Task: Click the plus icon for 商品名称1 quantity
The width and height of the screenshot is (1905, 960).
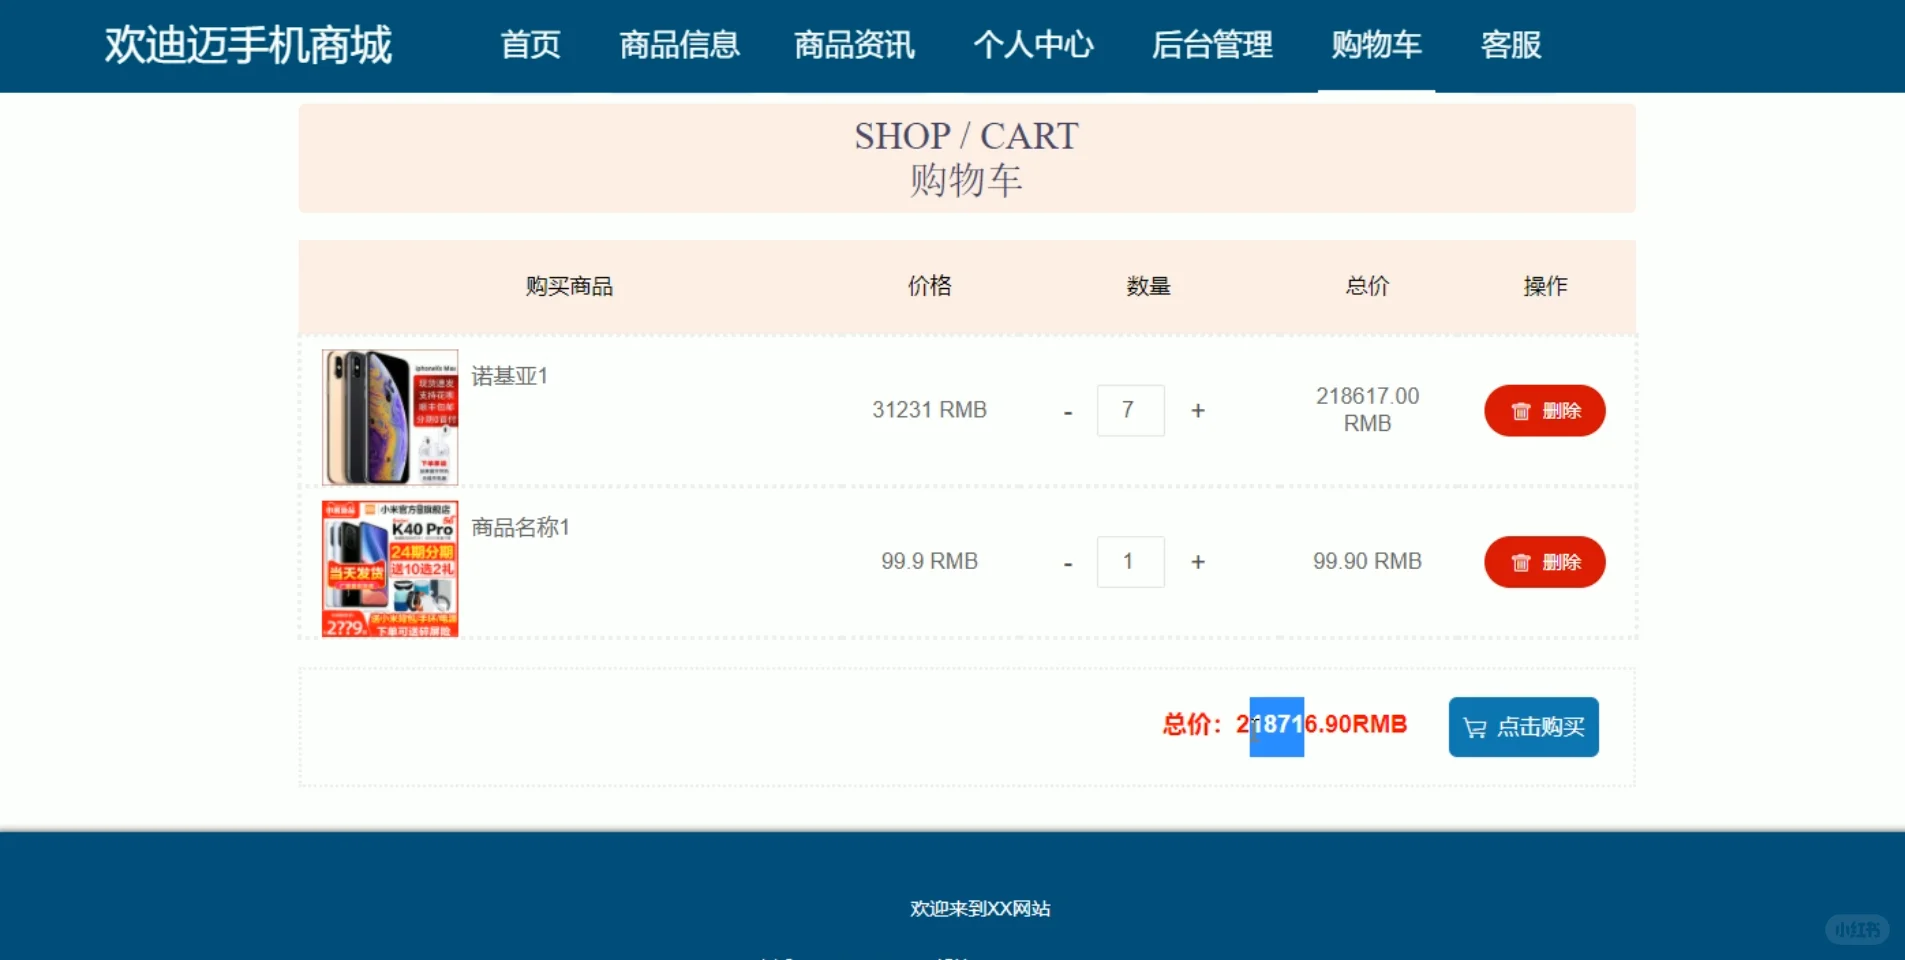Action: click(1197, 561)
